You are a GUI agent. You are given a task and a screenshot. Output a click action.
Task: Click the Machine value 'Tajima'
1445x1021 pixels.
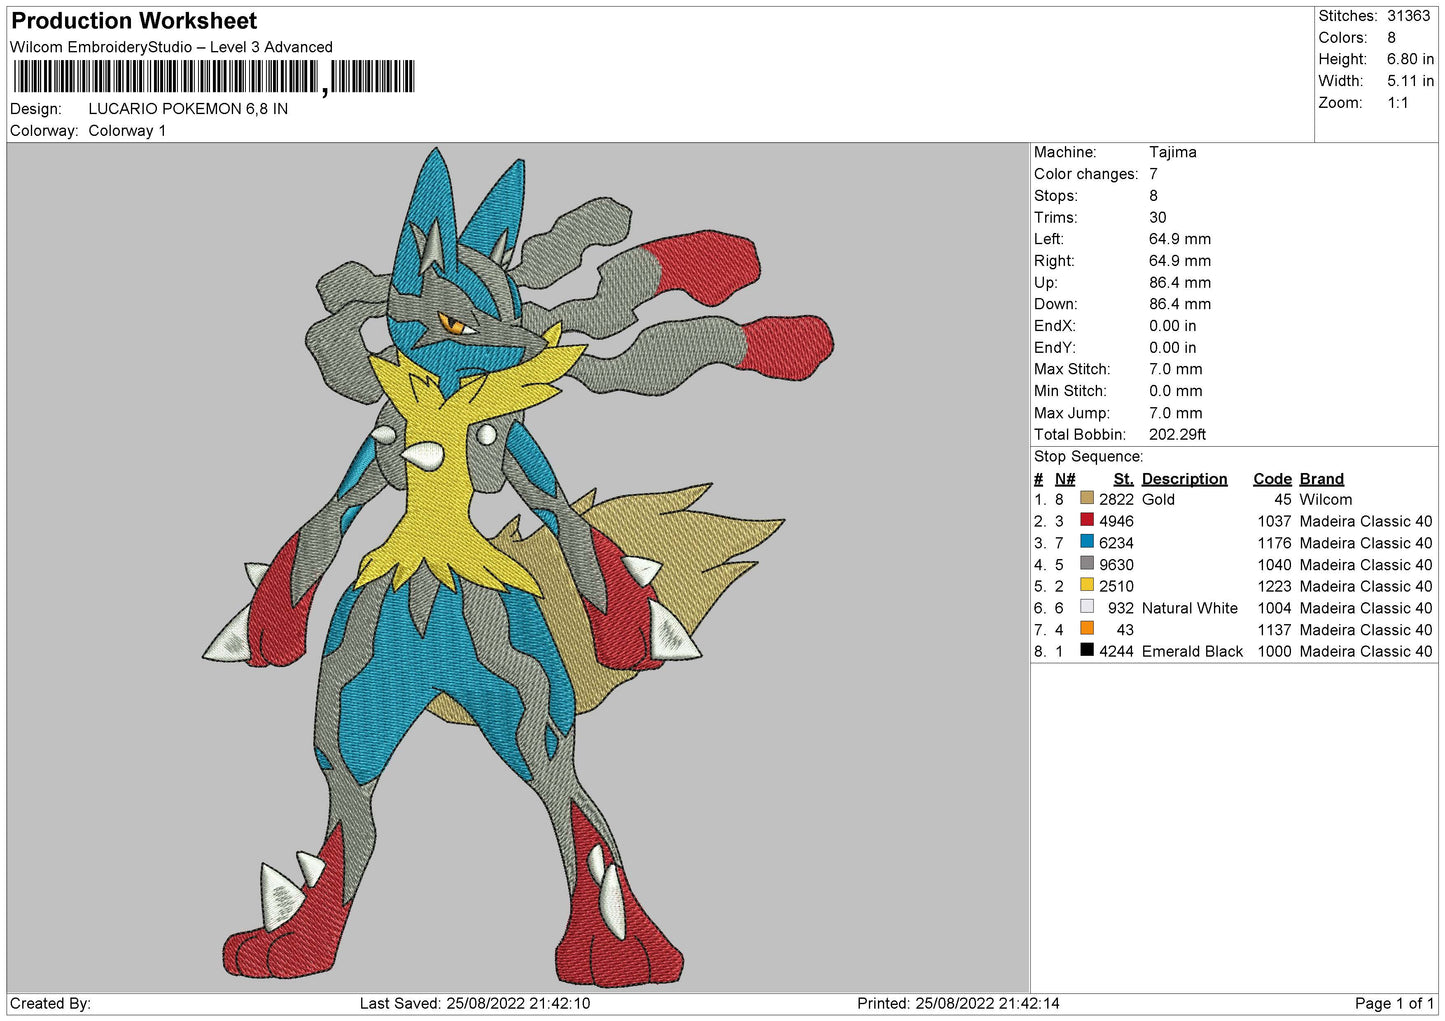1172,152
